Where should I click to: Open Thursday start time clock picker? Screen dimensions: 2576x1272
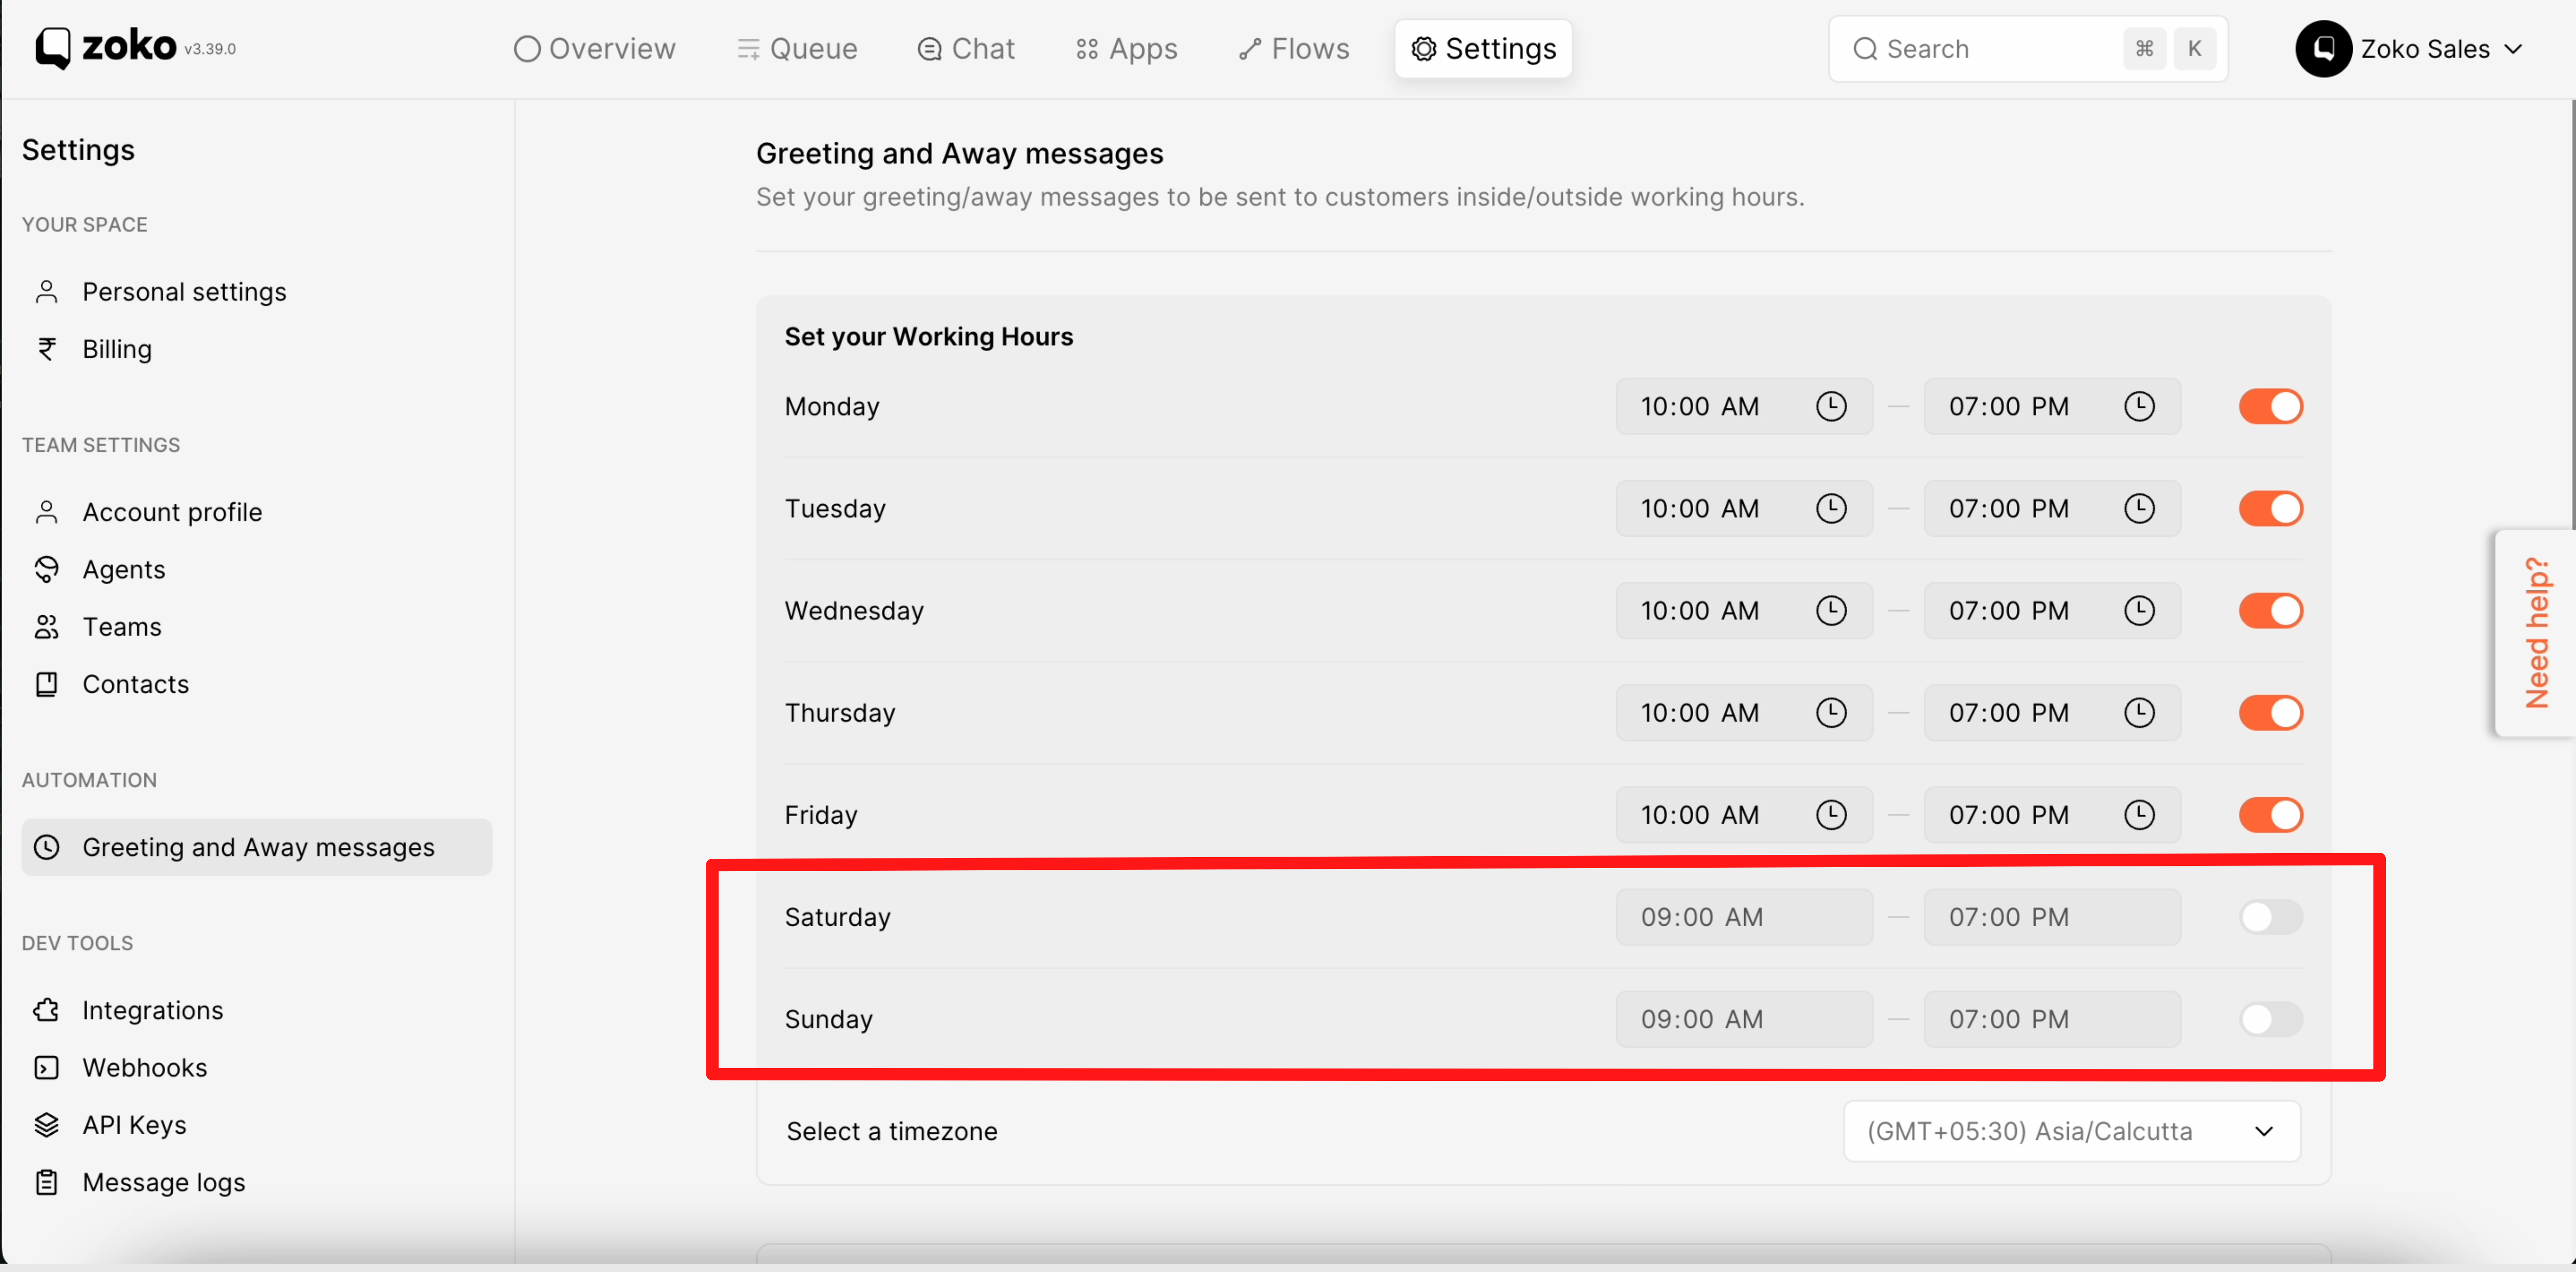[1831, 712]
